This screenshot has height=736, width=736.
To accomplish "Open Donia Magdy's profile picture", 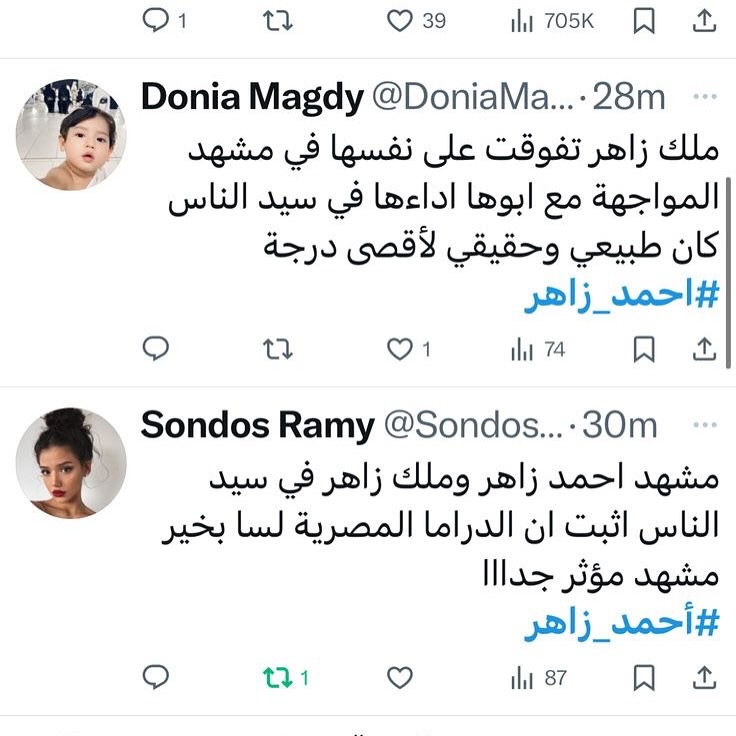I will pos(71,135).
